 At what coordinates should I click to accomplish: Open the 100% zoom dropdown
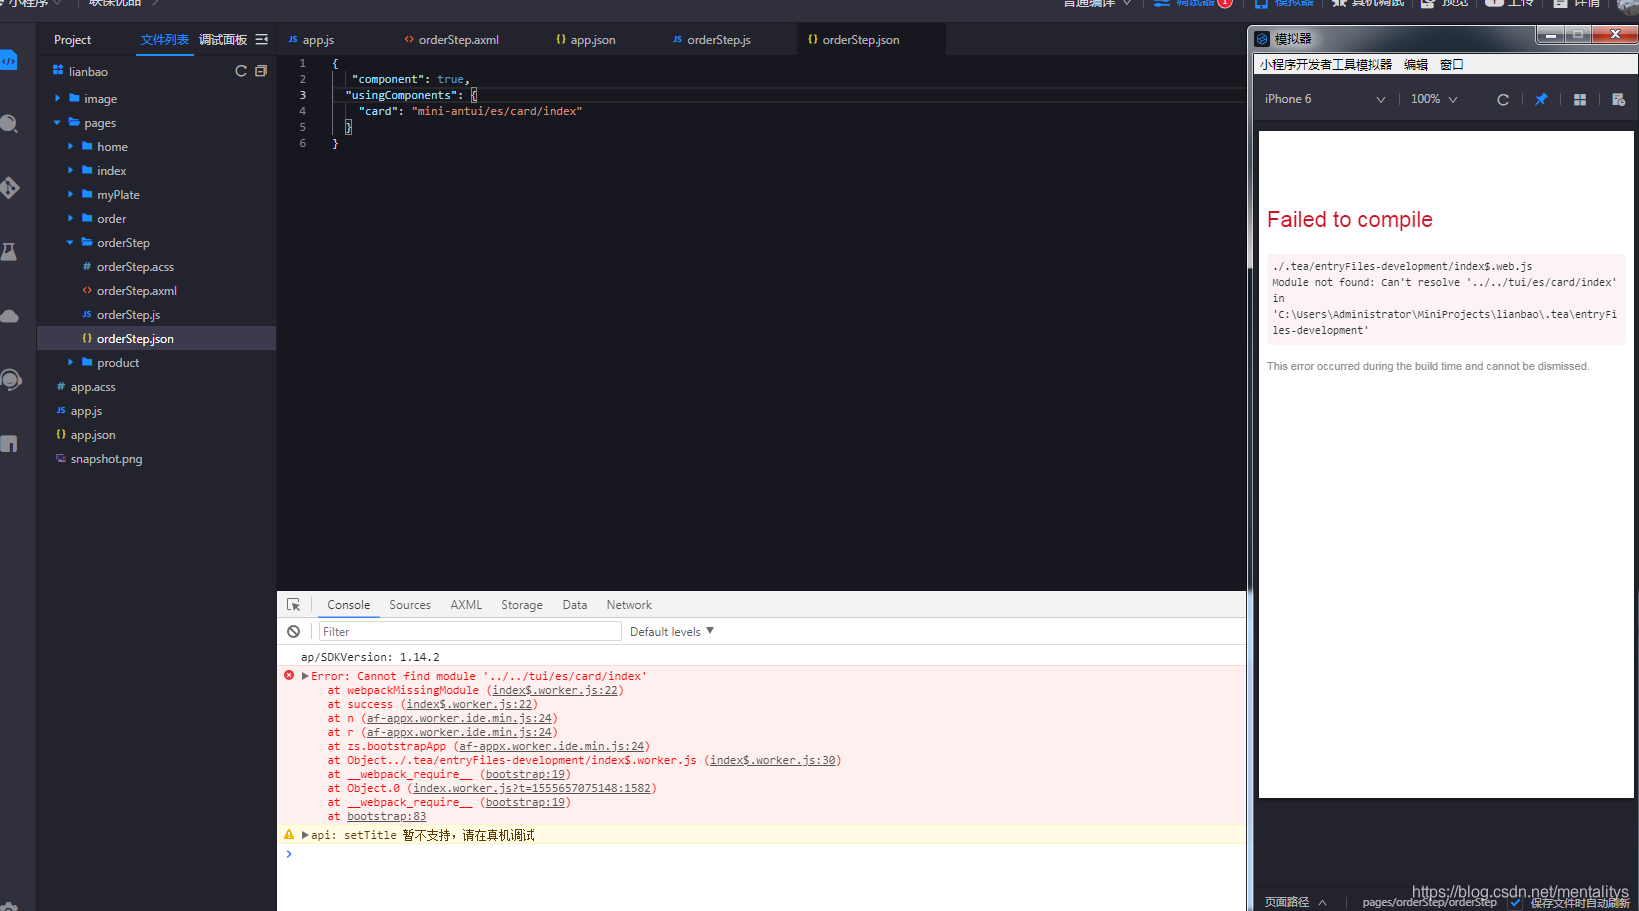[1434, 99]
